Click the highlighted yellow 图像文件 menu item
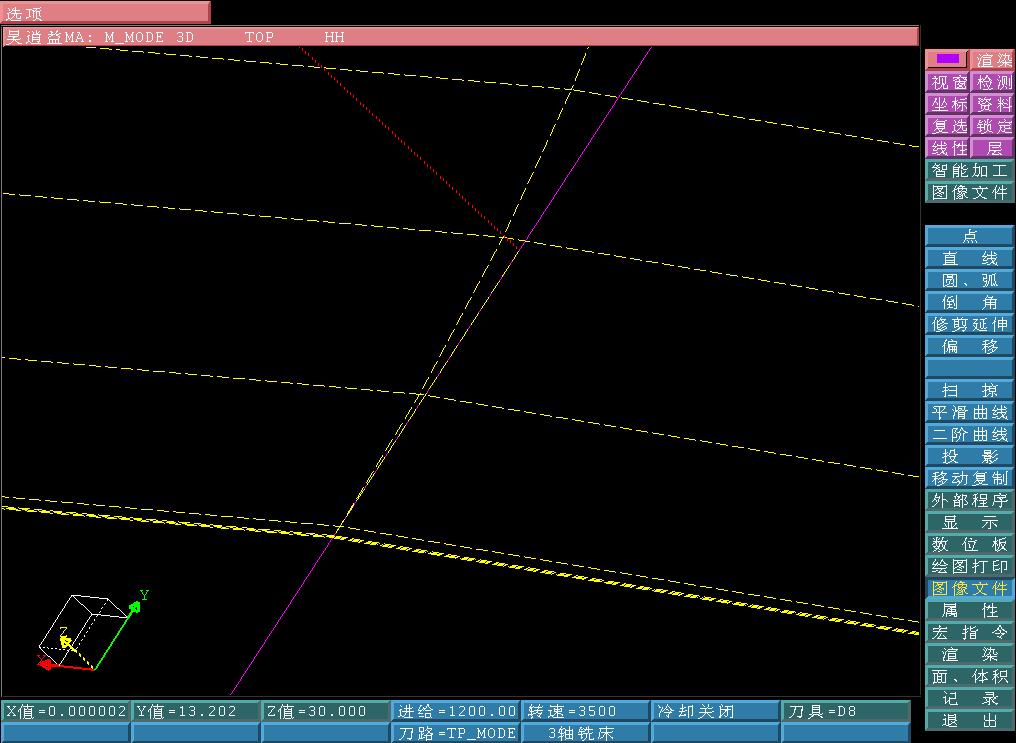 click(970, 588)
